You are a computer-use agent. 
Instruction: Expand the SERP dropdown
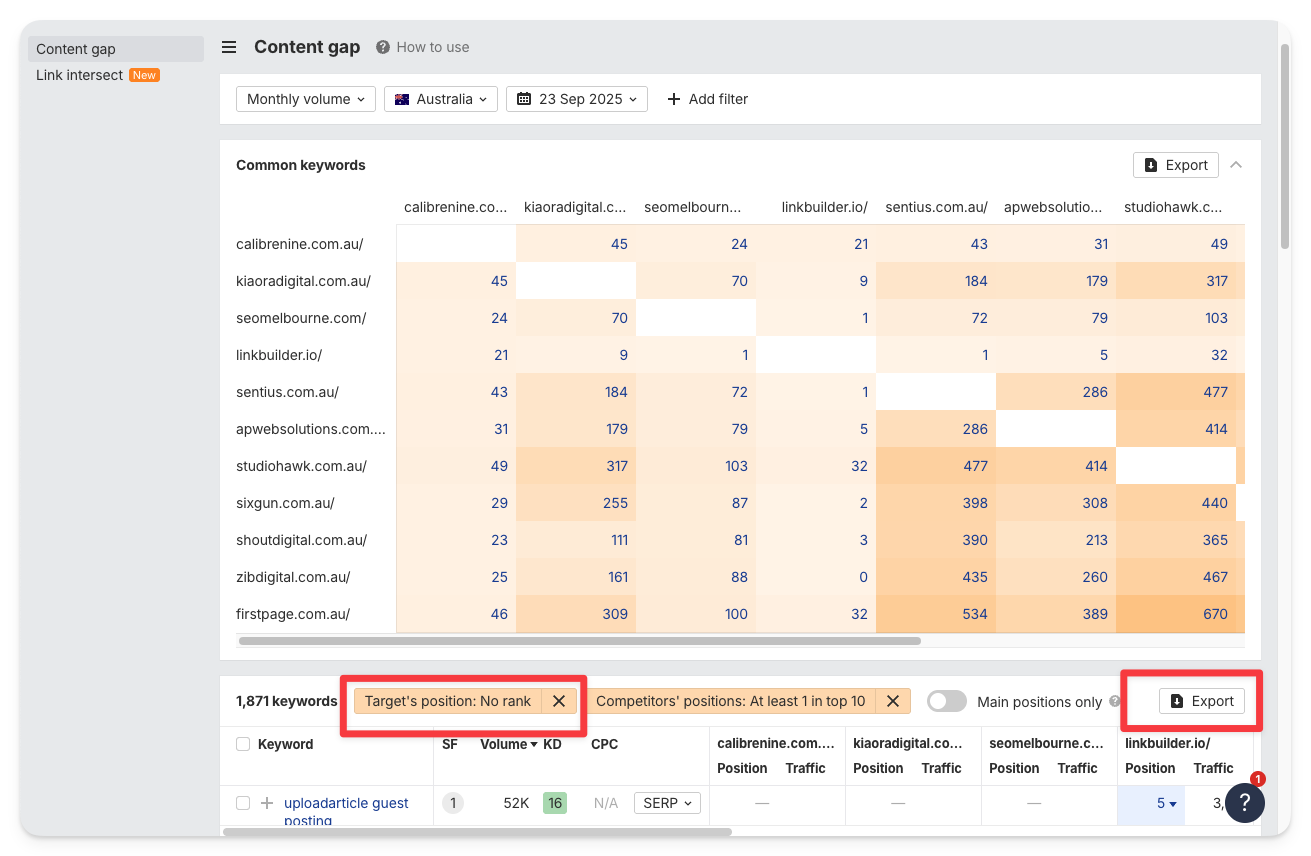click(x=667, y=803)
